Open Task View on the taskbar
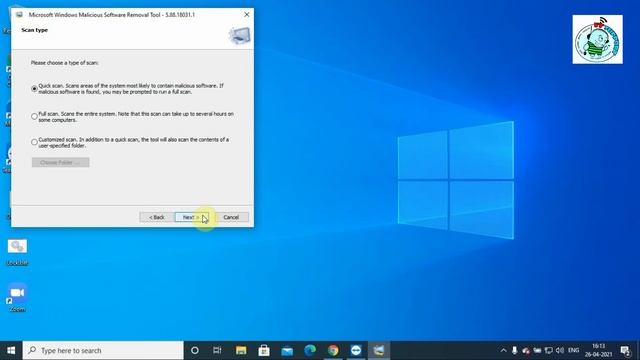Image resolution: width=640 pixels, height=360 pixels. click(217, 350)
